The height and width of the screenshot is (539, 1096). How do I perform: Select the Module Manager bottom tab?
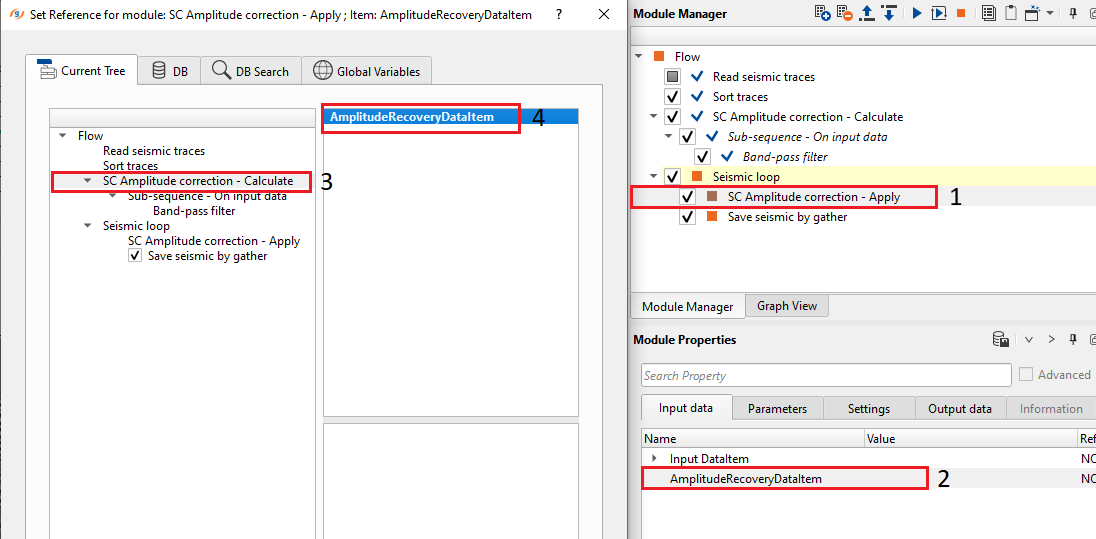(x=687, y=306)
